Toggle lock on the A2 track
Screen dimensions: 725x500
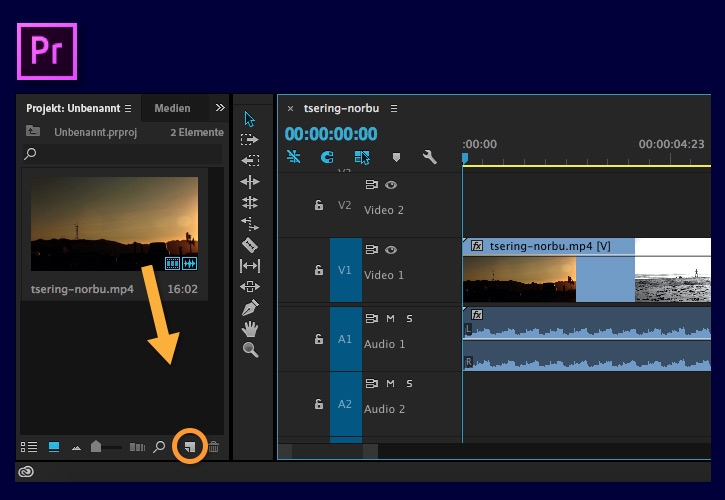point(319,404)
